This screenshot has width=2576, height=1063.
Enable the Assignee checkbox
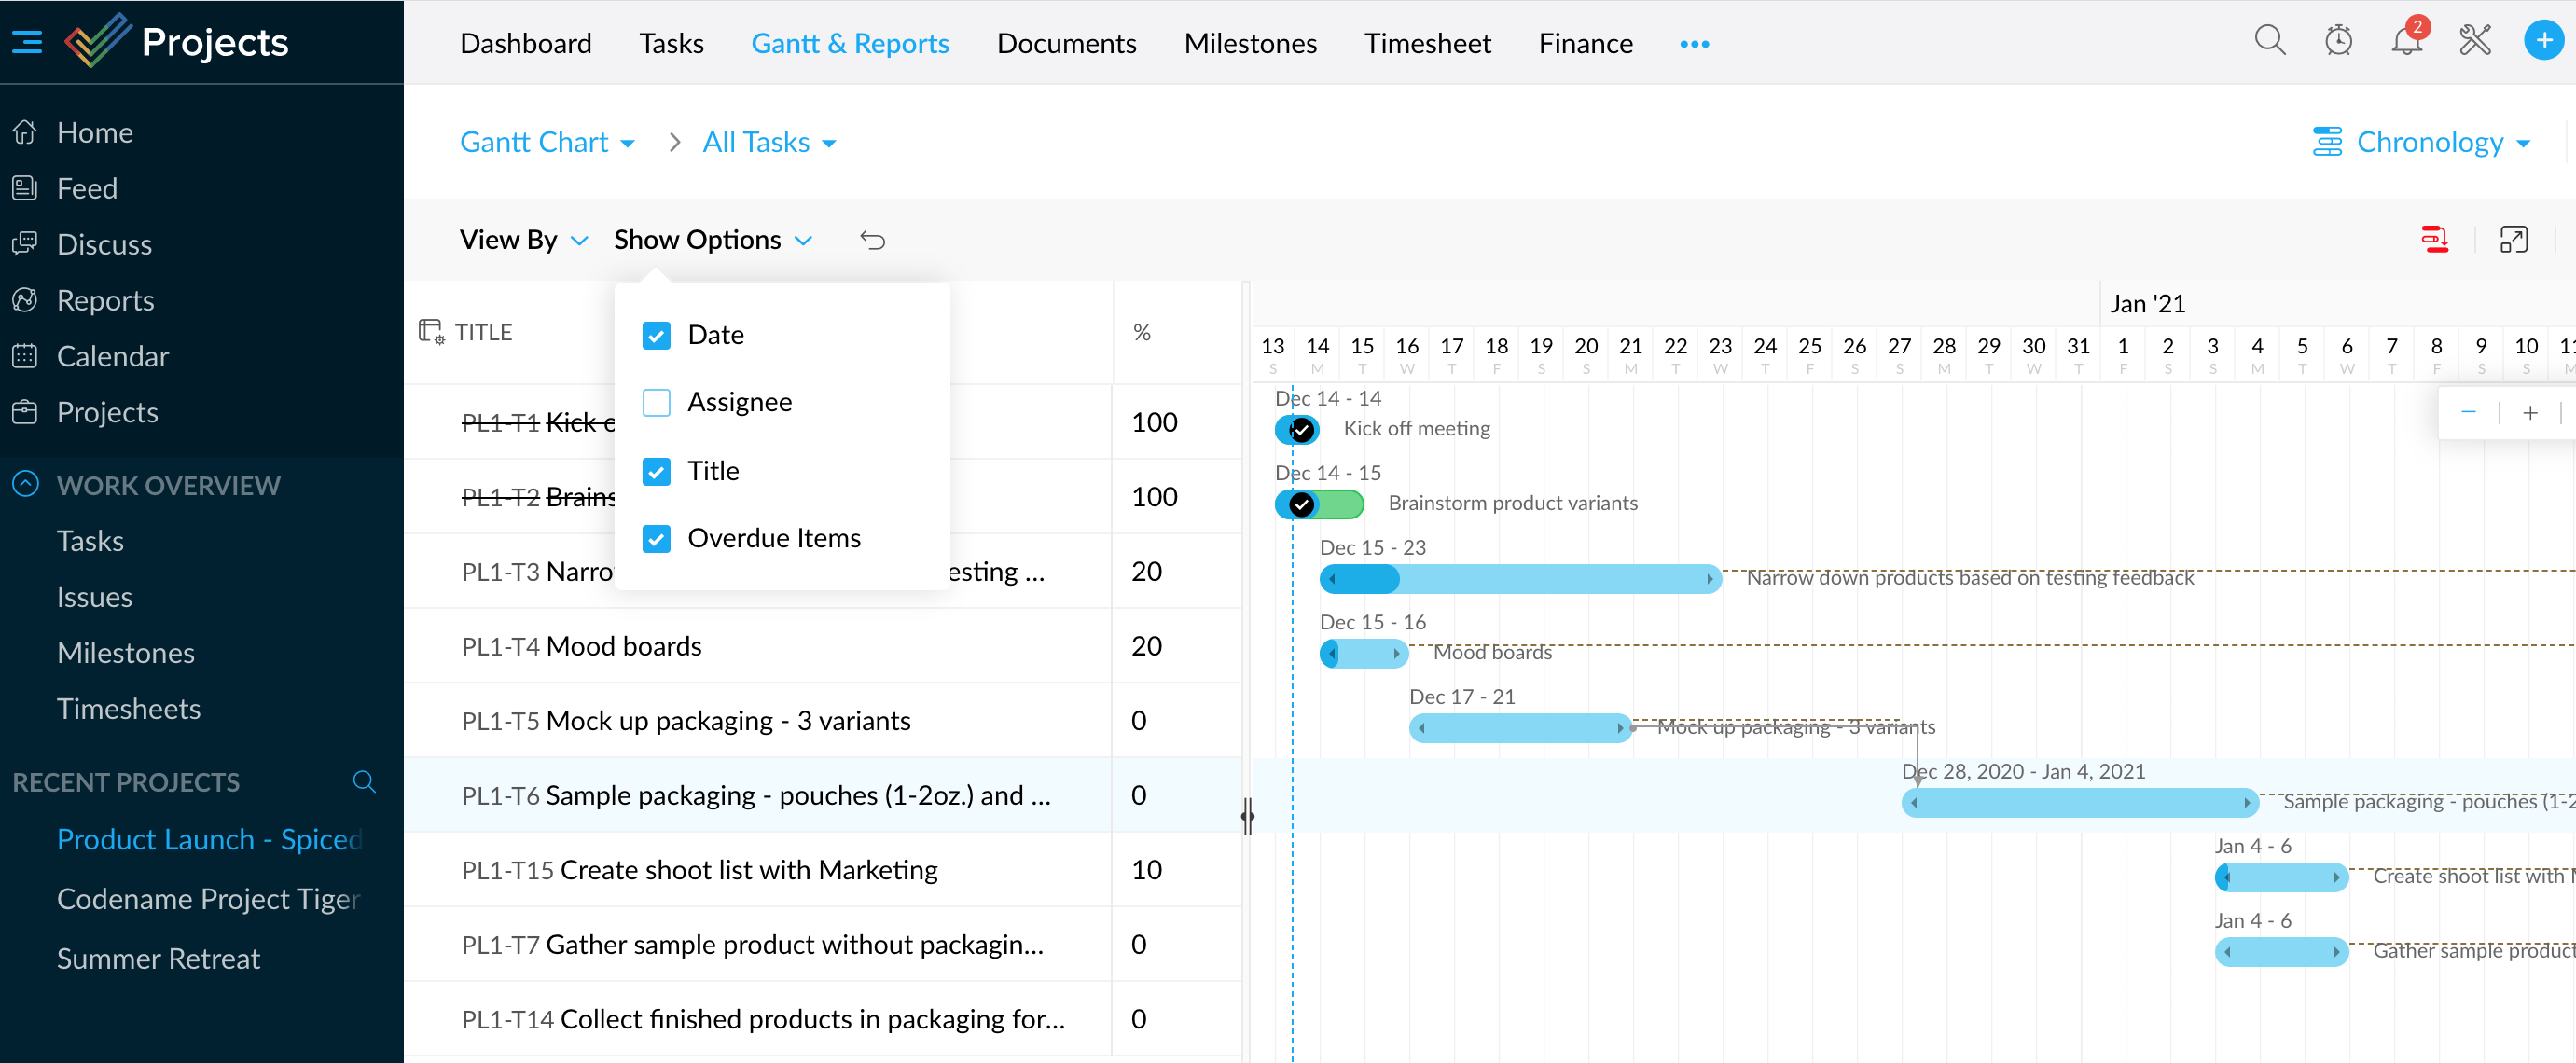pos(656,402)
